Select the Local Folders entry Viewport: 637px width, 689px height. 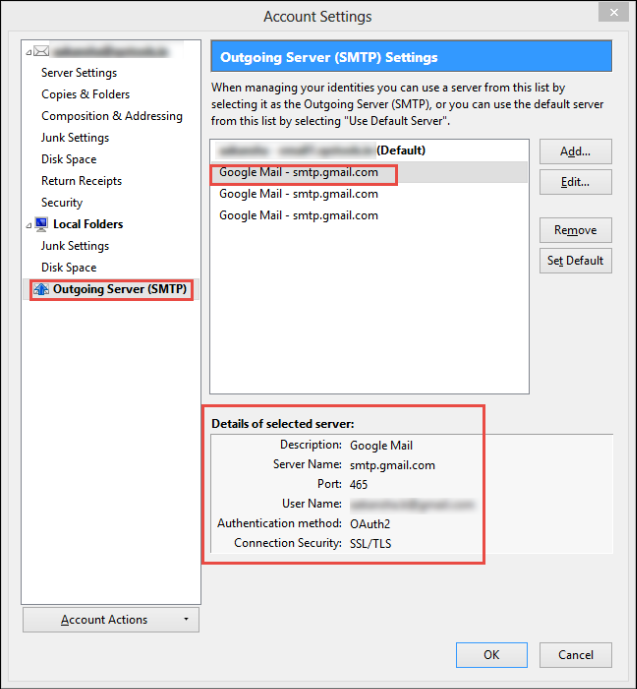pyautogui.click(x=88, y=224)
